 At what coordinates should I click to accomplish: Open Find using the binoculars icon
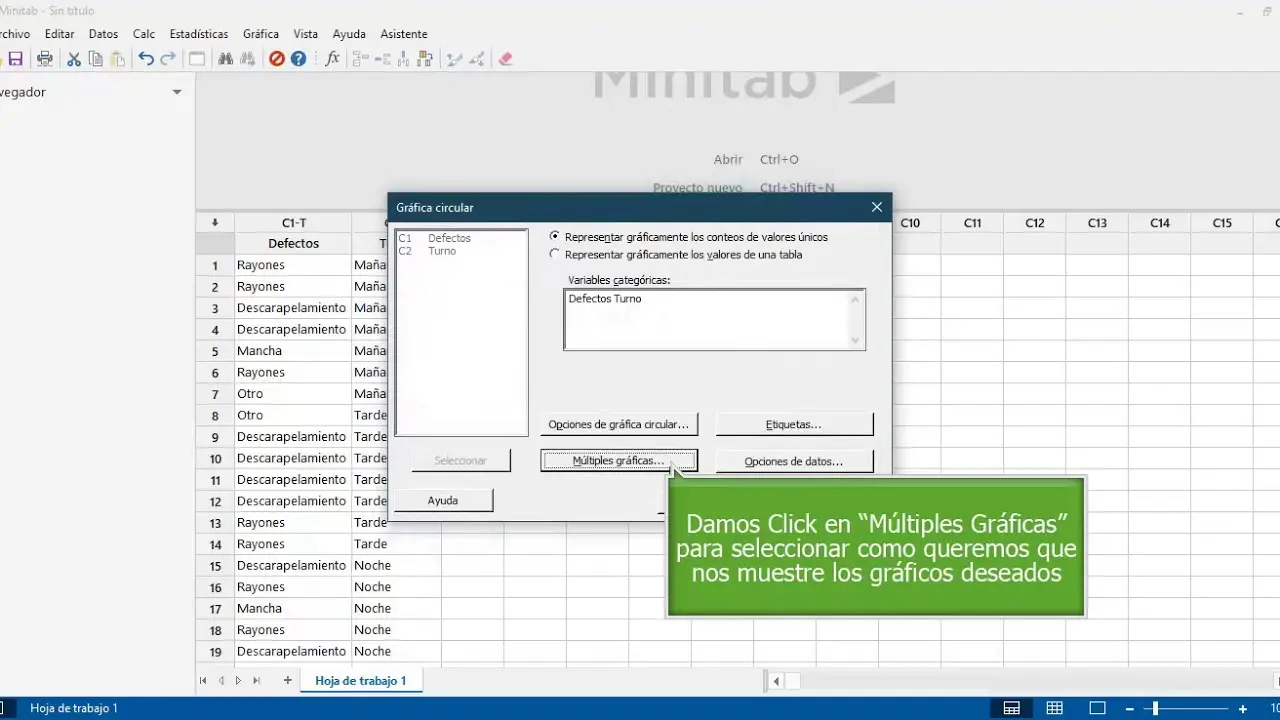click(x=225, y=58)
